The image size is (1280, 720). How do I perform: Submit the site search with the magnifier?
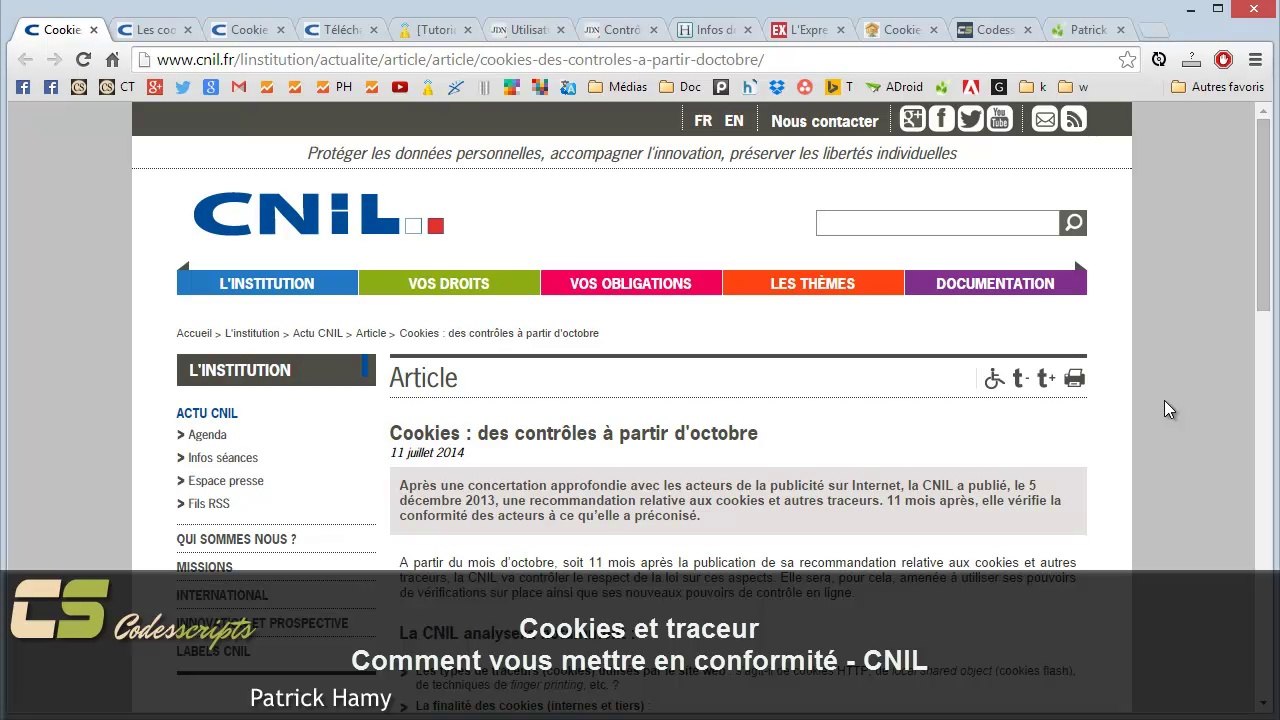point(1073,223)
